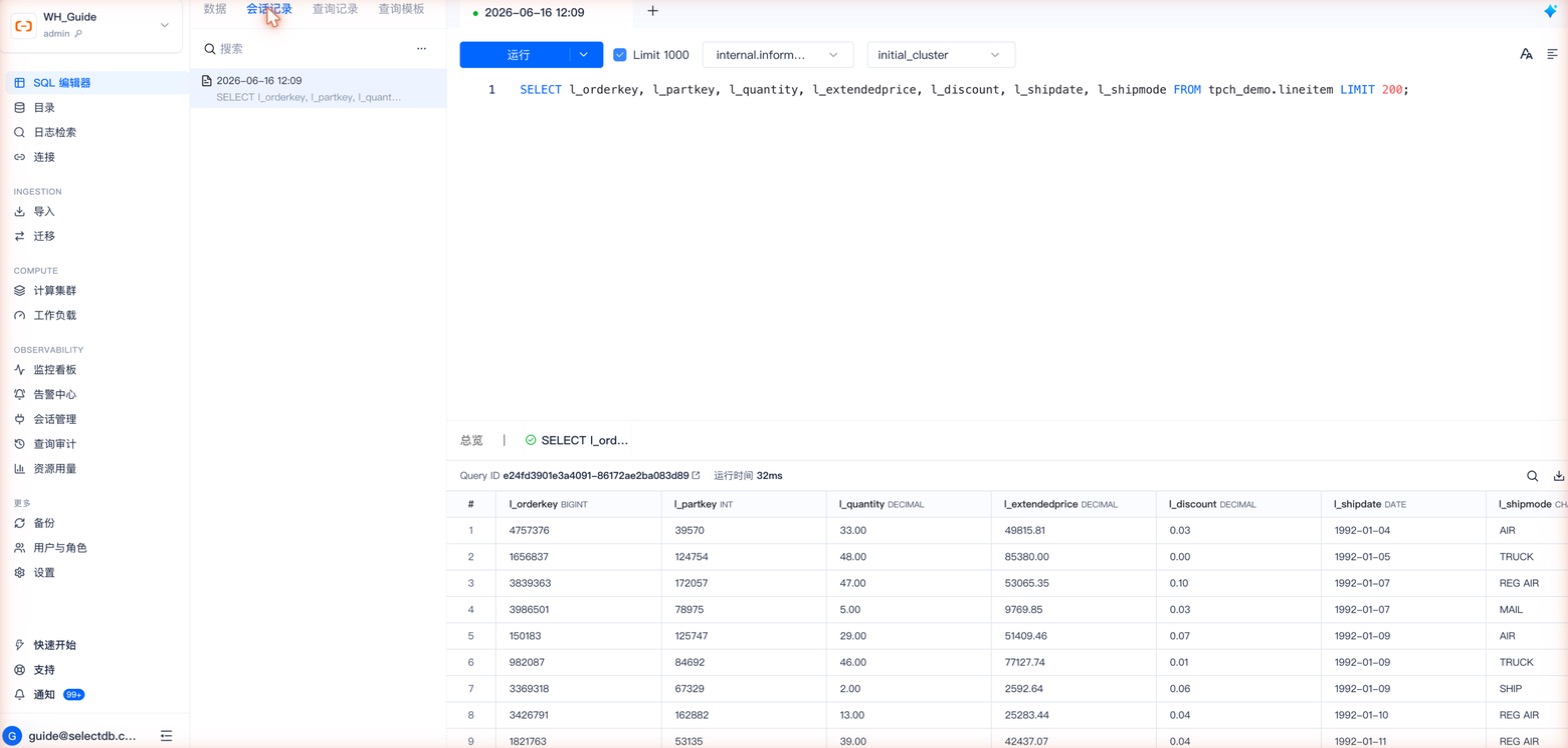
Task: Open the 目录 catalog page
Action: tap(95, 108)
